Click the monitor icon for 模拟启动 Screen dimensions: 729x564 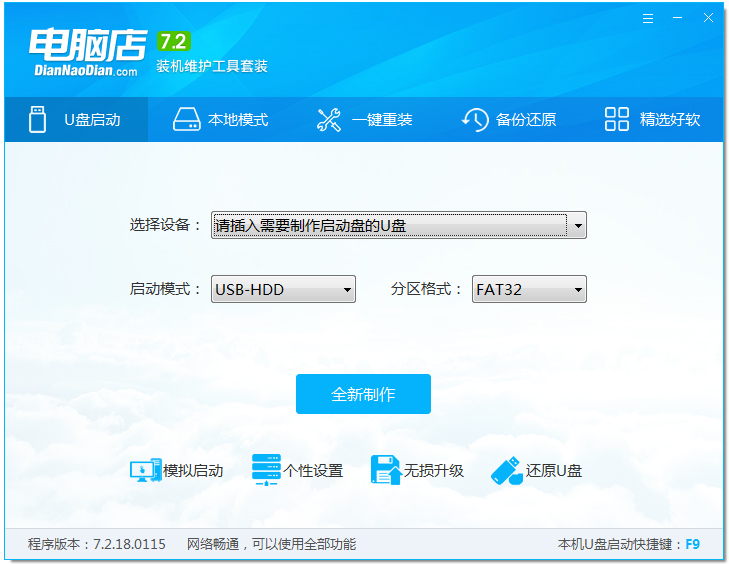pos(146,470)
